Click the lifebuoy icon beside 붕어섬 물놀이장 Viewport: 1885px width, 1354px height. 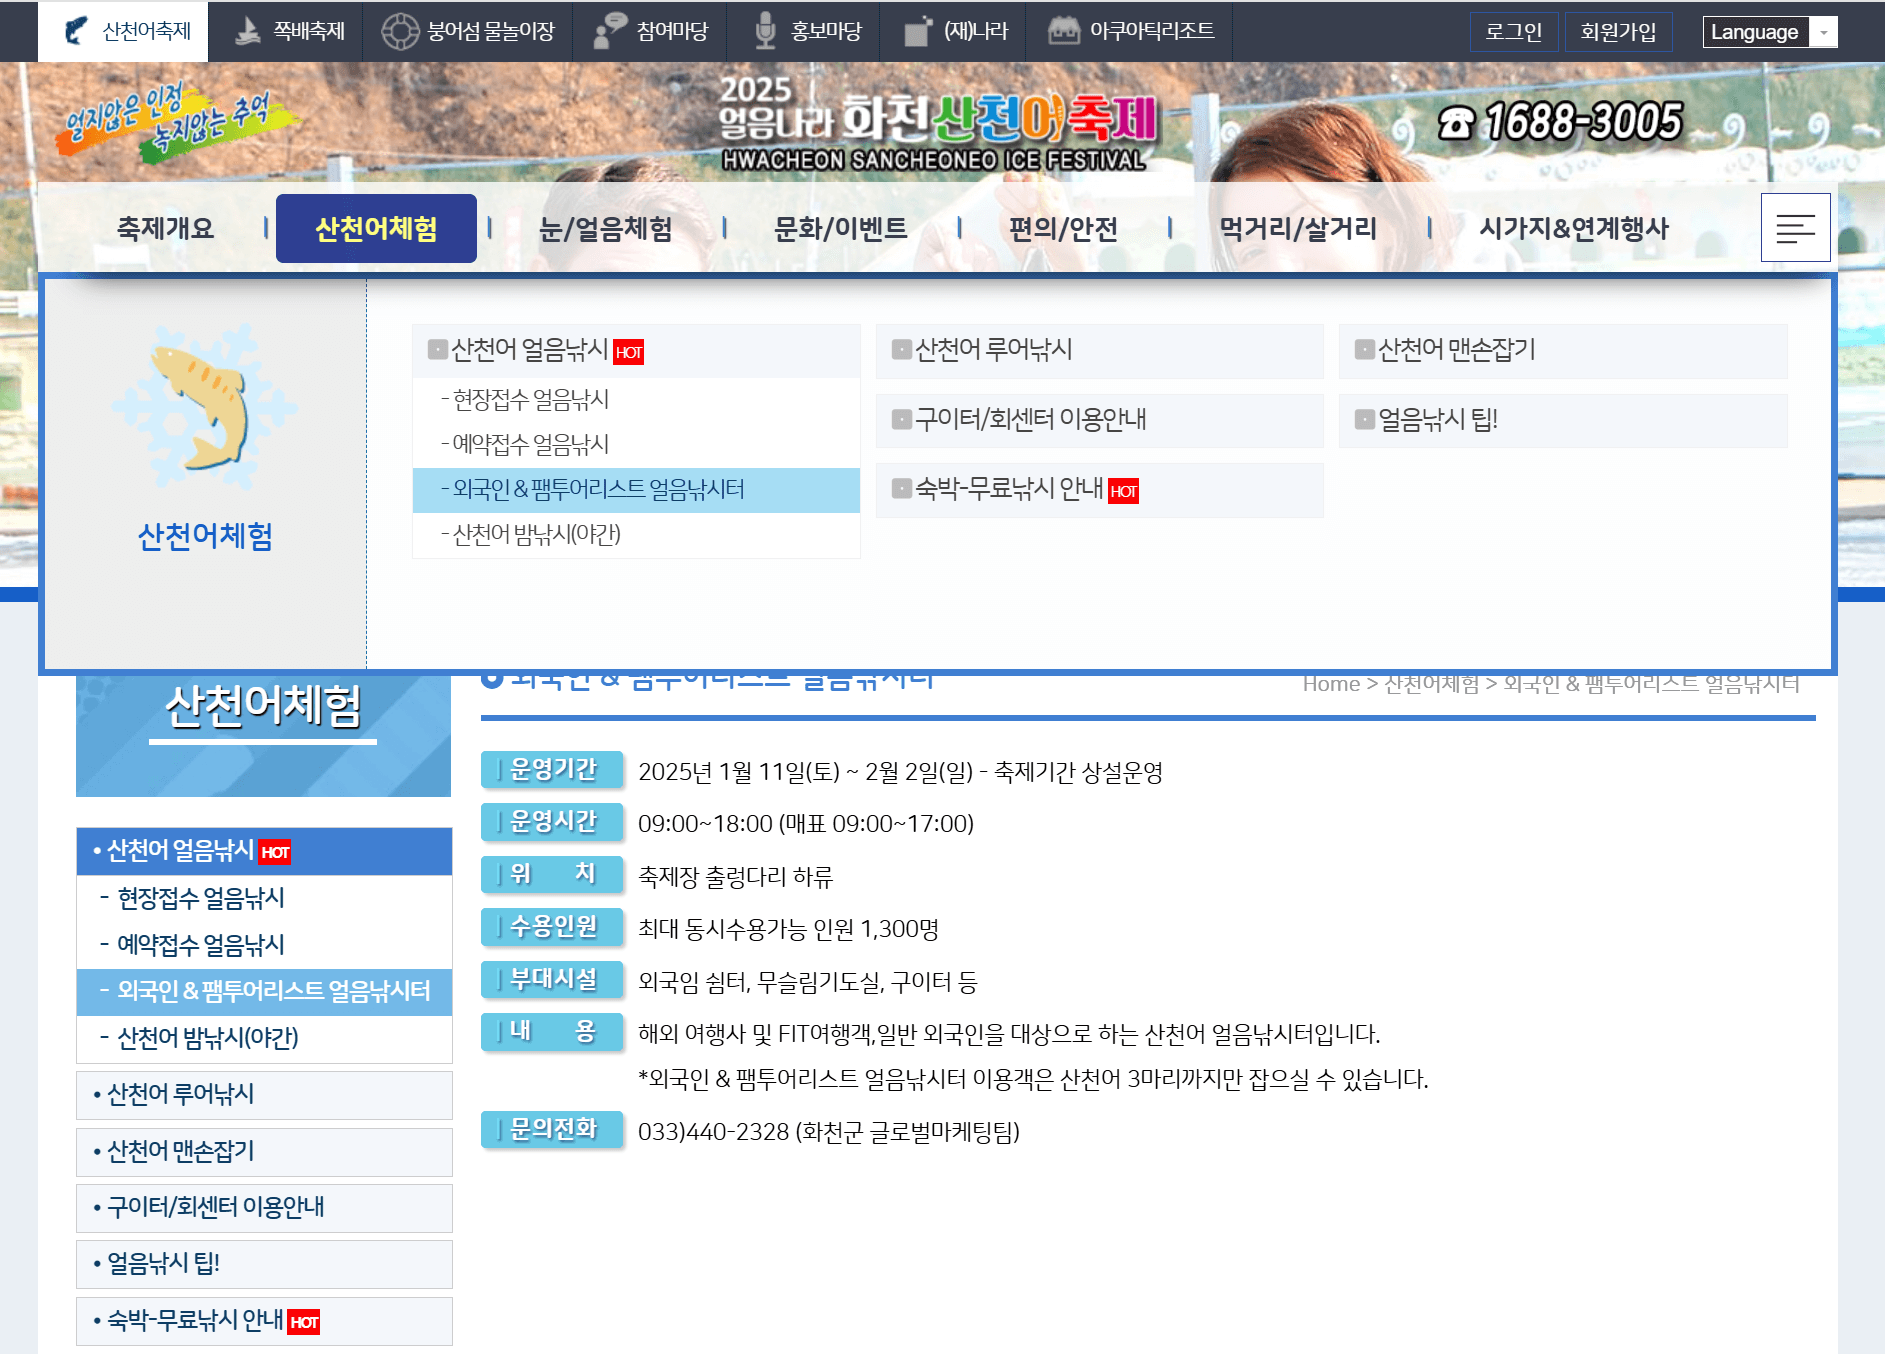[x=400, y=31]
